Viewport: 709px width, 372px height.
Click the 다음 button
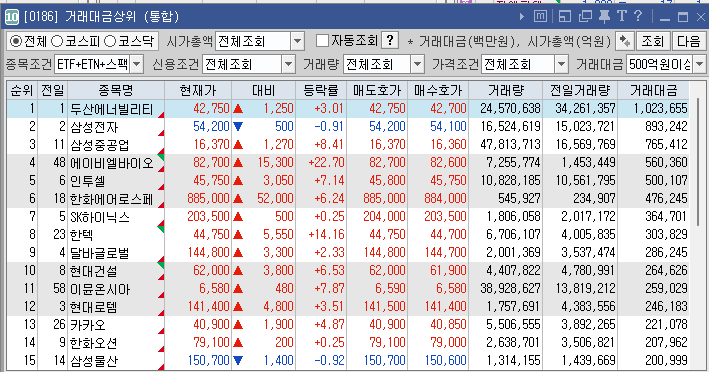coord(688,41)
